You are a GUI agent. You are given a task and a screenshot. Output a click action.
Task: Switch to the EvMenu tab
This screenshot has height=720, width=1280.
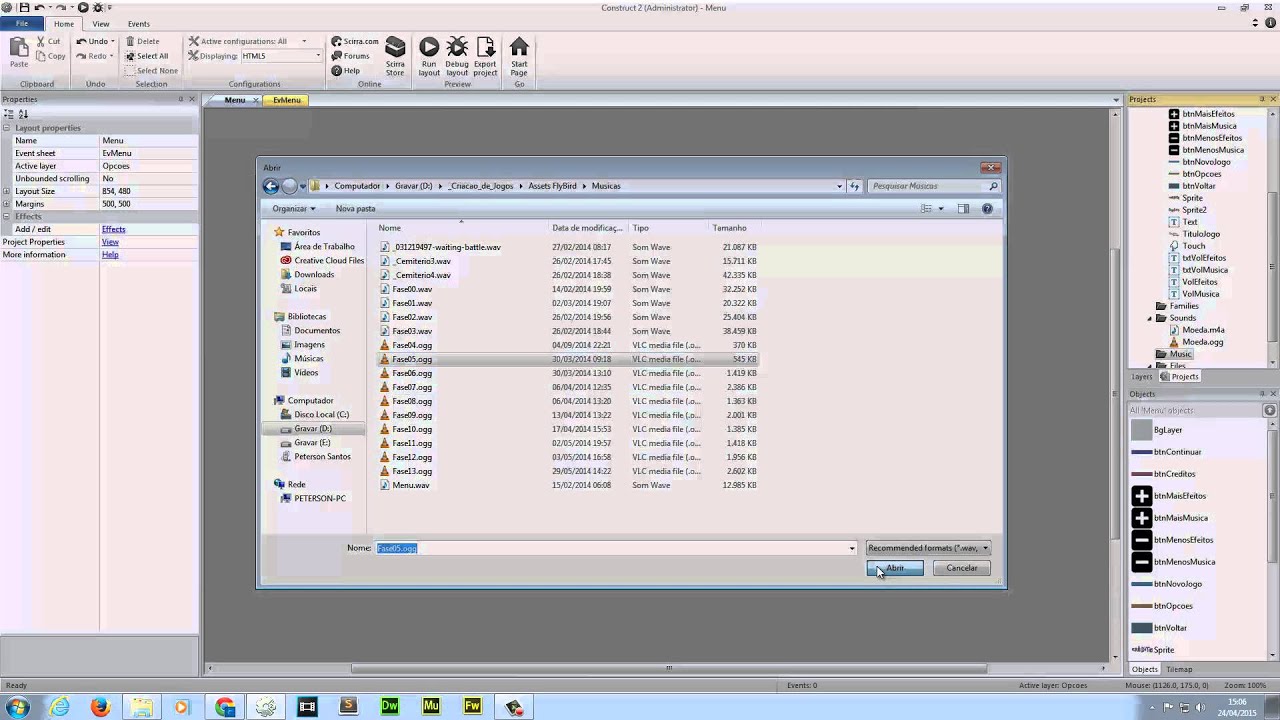pyautogui.click(x=286, y=100)
